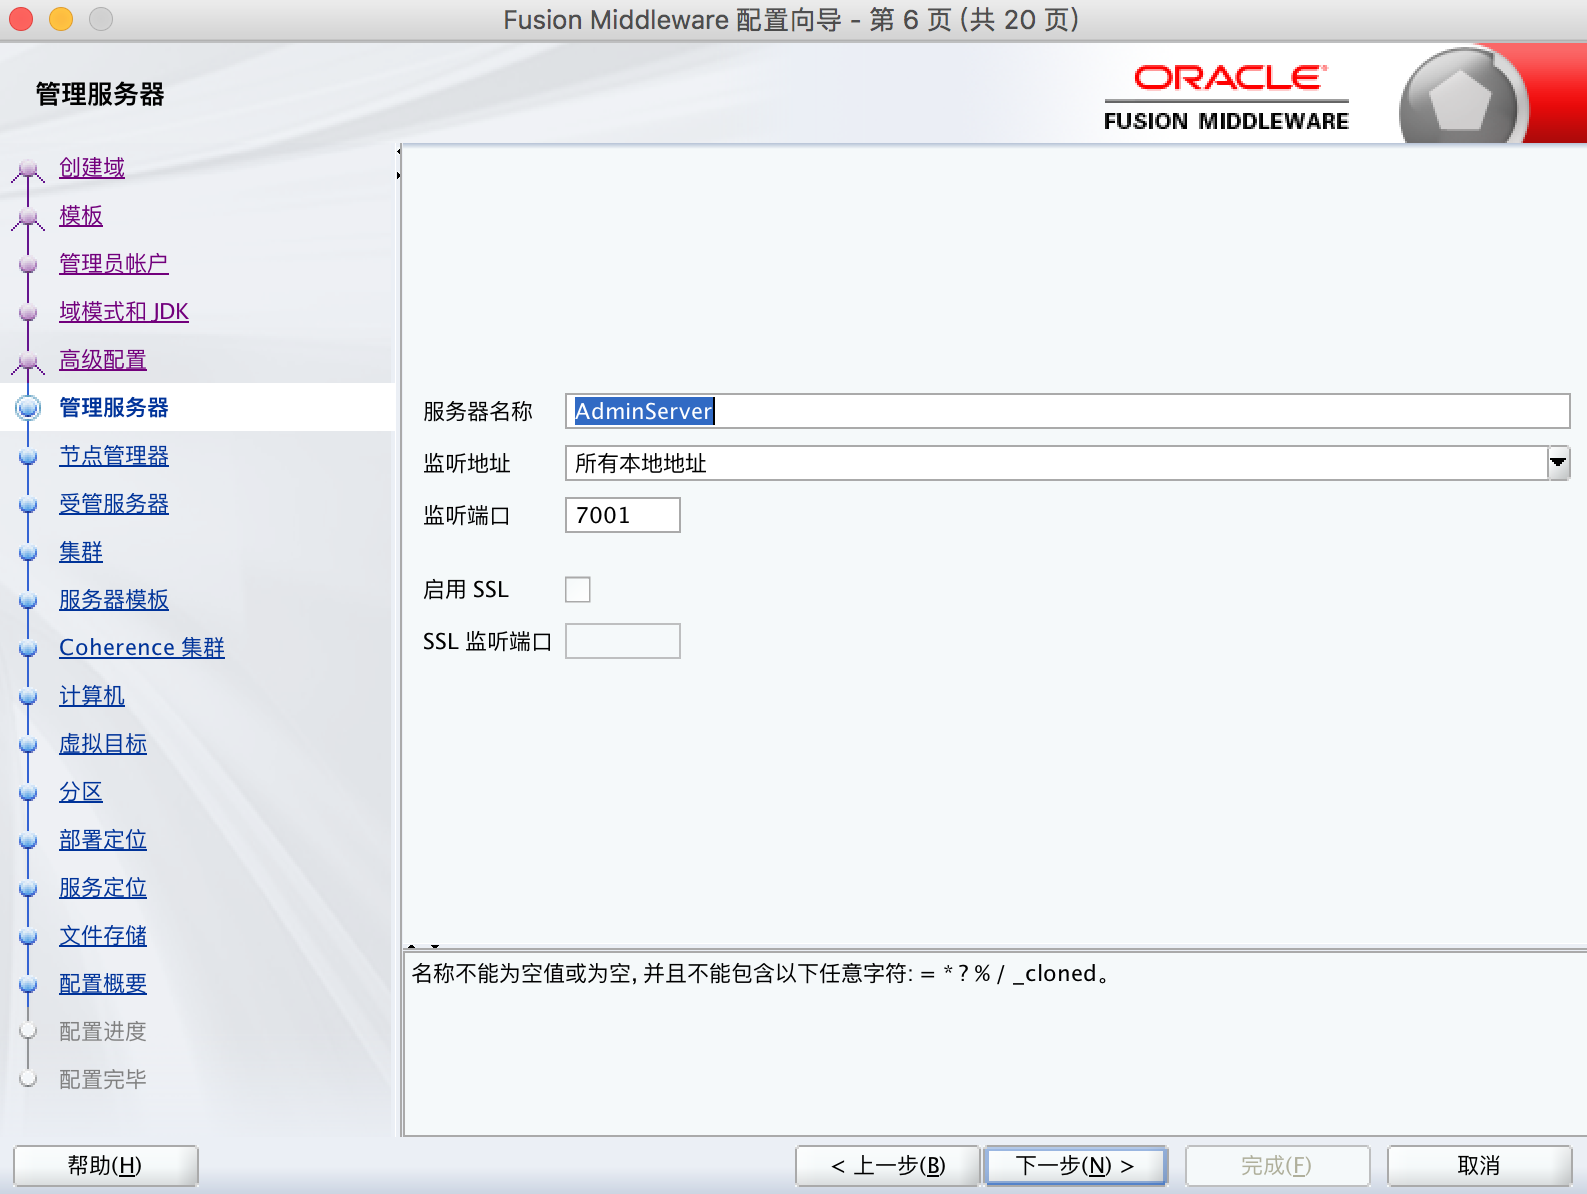Click the 配置完毕 disabled step
The height and width of the screenshot is (1194, 1587).
103,1080
